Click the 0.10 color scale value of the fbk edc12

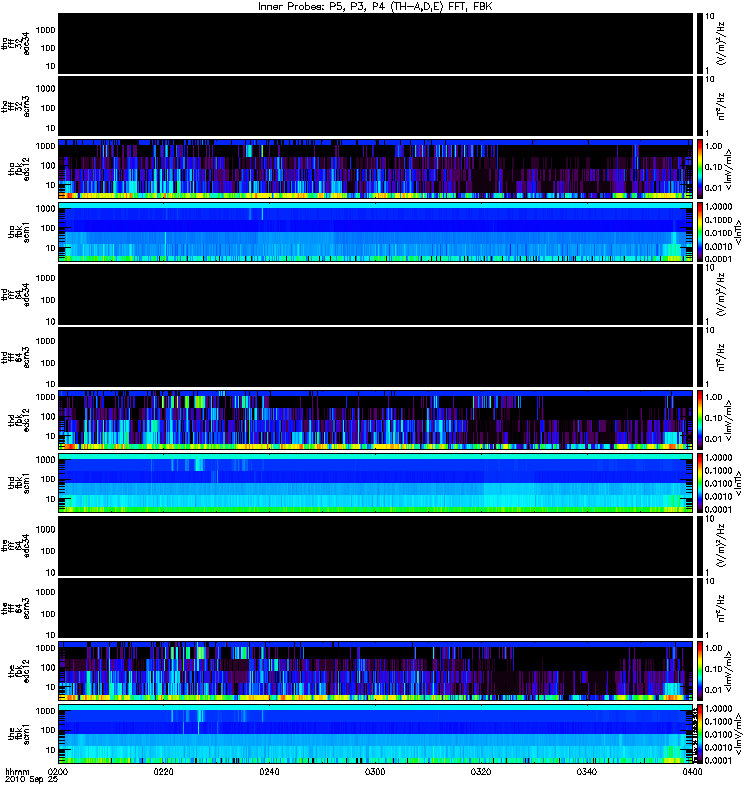(713, 669)
